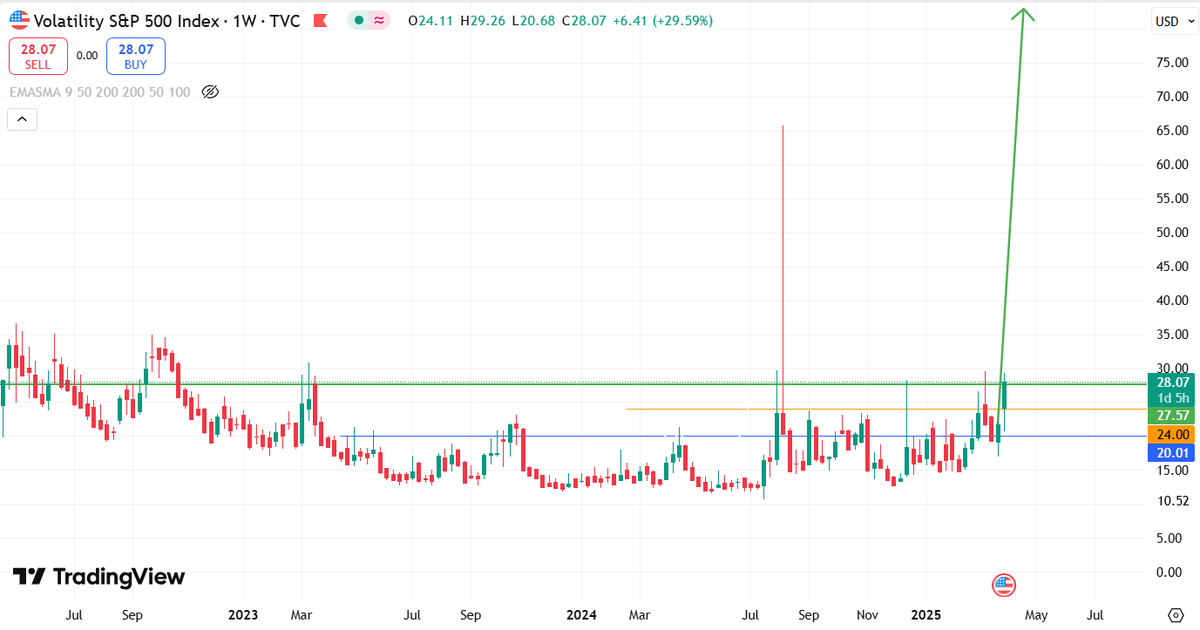The height and width of the screenshot is (630, 1200).
Task: Click the green market status dot
Action: (x=359, y=20)
